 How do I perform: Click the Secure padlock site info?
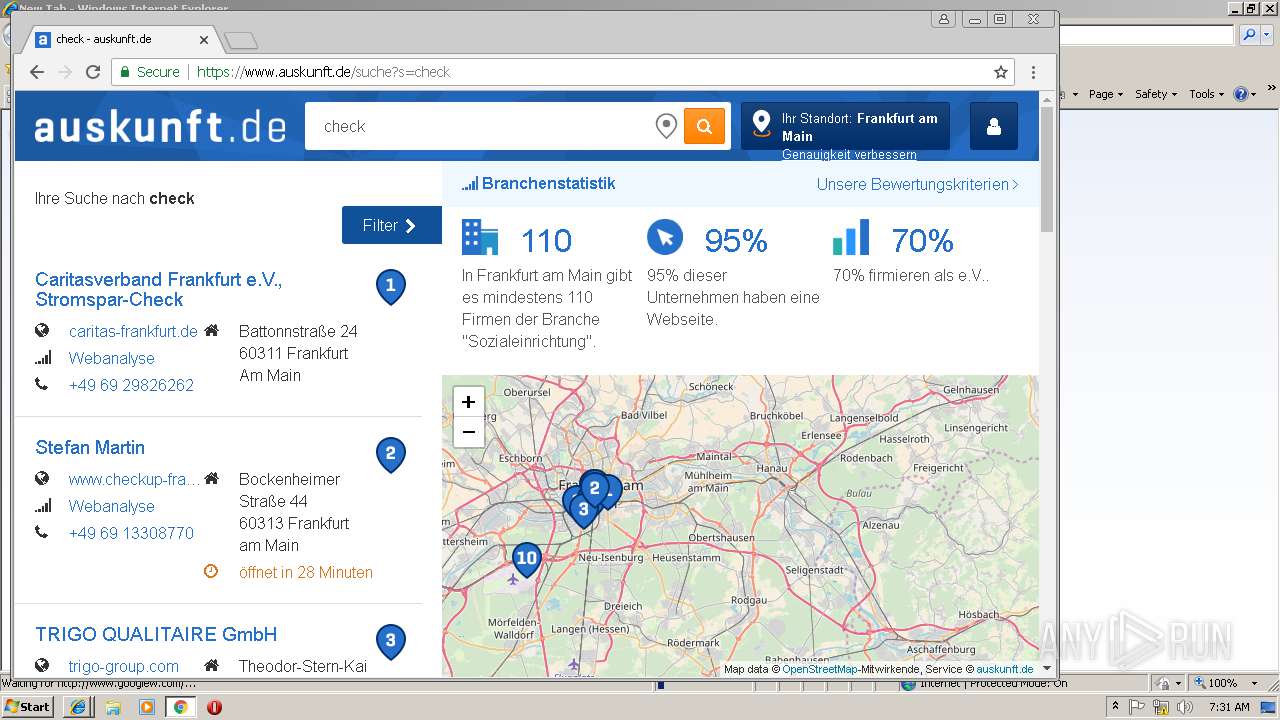point(150,72)
